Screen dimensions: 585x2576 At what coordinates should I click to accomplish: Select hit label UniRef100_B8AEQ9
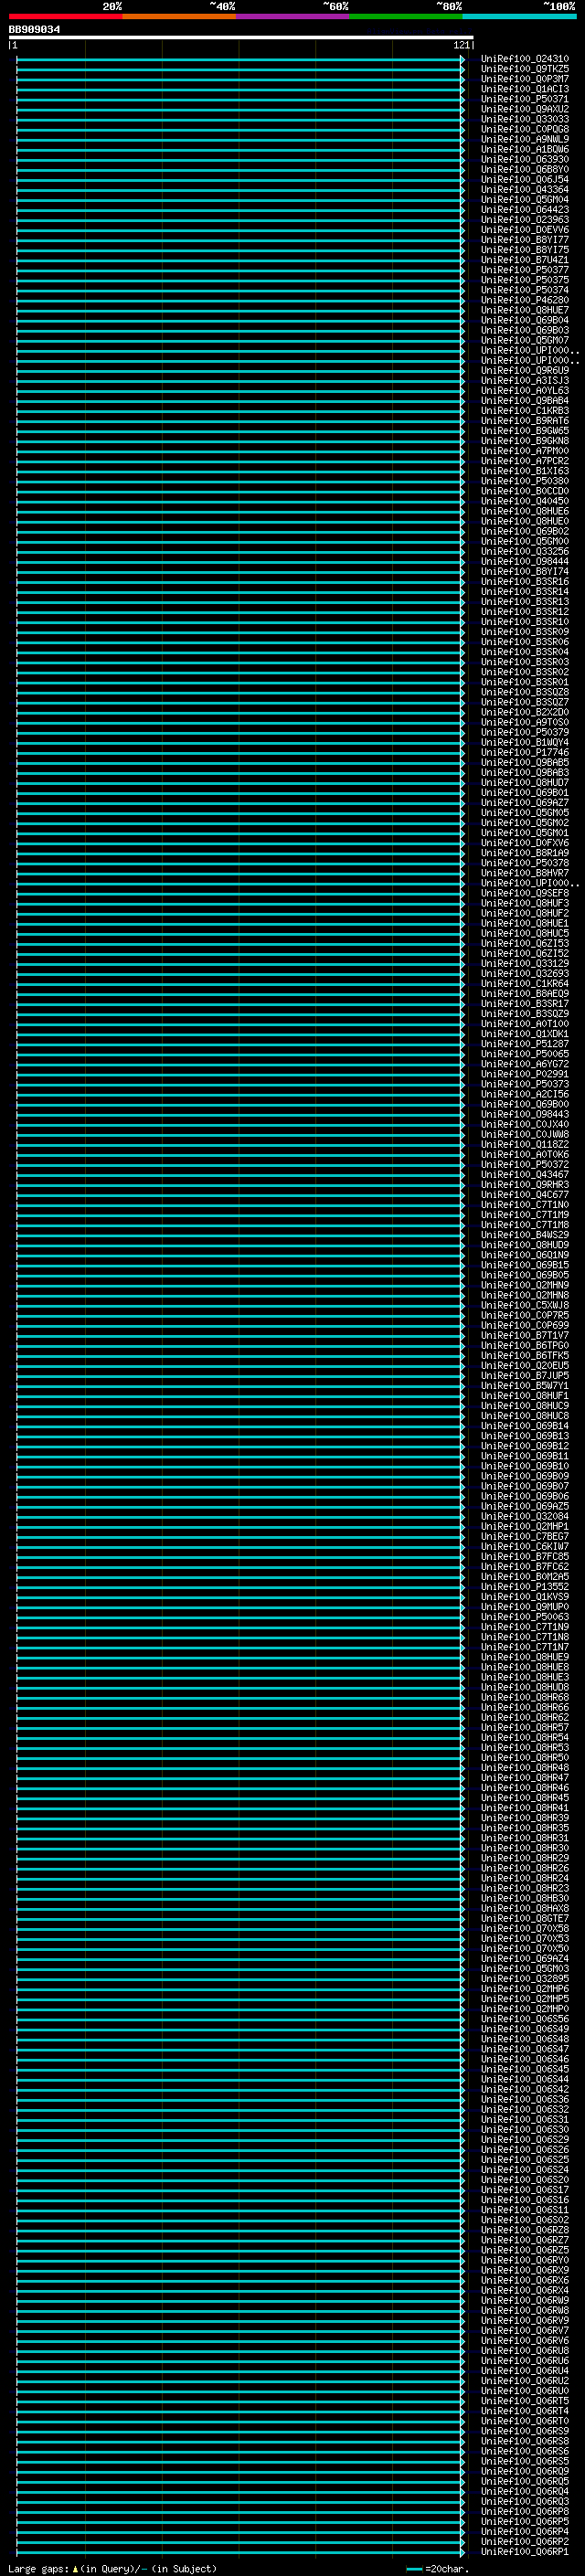click(525, 994)
